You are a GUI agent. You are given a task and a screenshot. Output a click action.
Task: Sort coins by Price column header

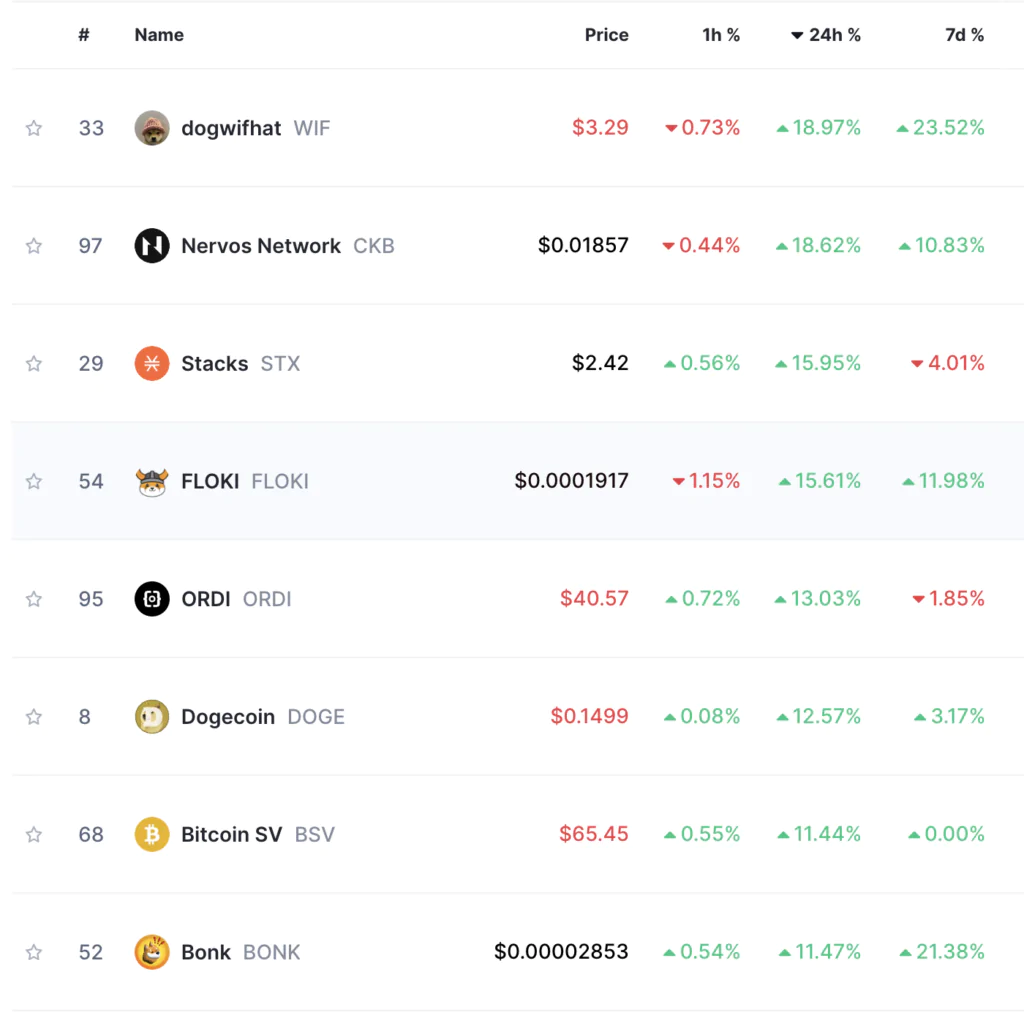(606, 35)
